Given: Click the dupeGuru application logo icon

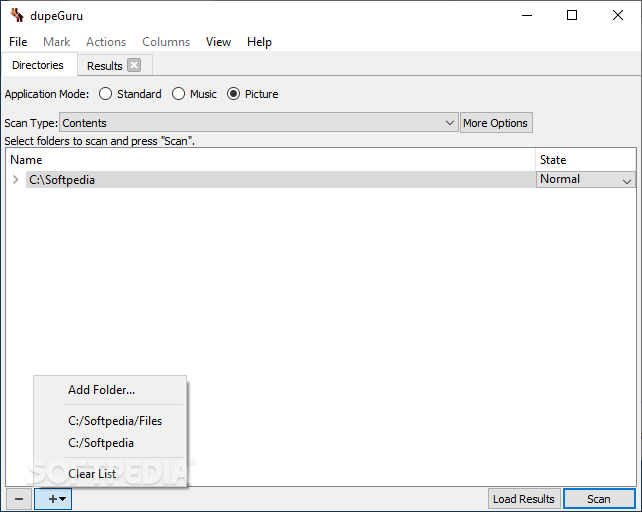Looking at the screenshot, I should pyautogui.click(x=17, y=16).
